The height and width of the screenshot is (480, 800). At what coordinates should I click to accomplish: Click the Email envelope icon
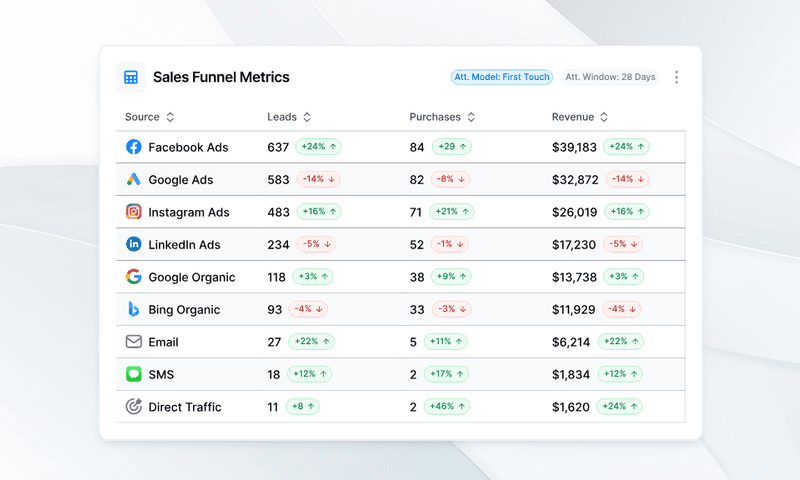tap(134, 341)
